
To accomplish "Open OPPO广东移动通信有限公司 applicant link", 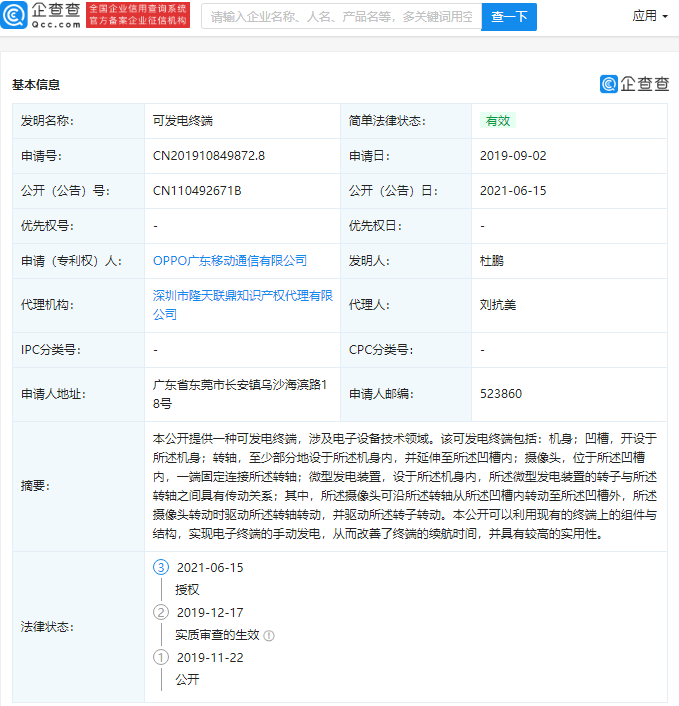I will tap(230, 261).
